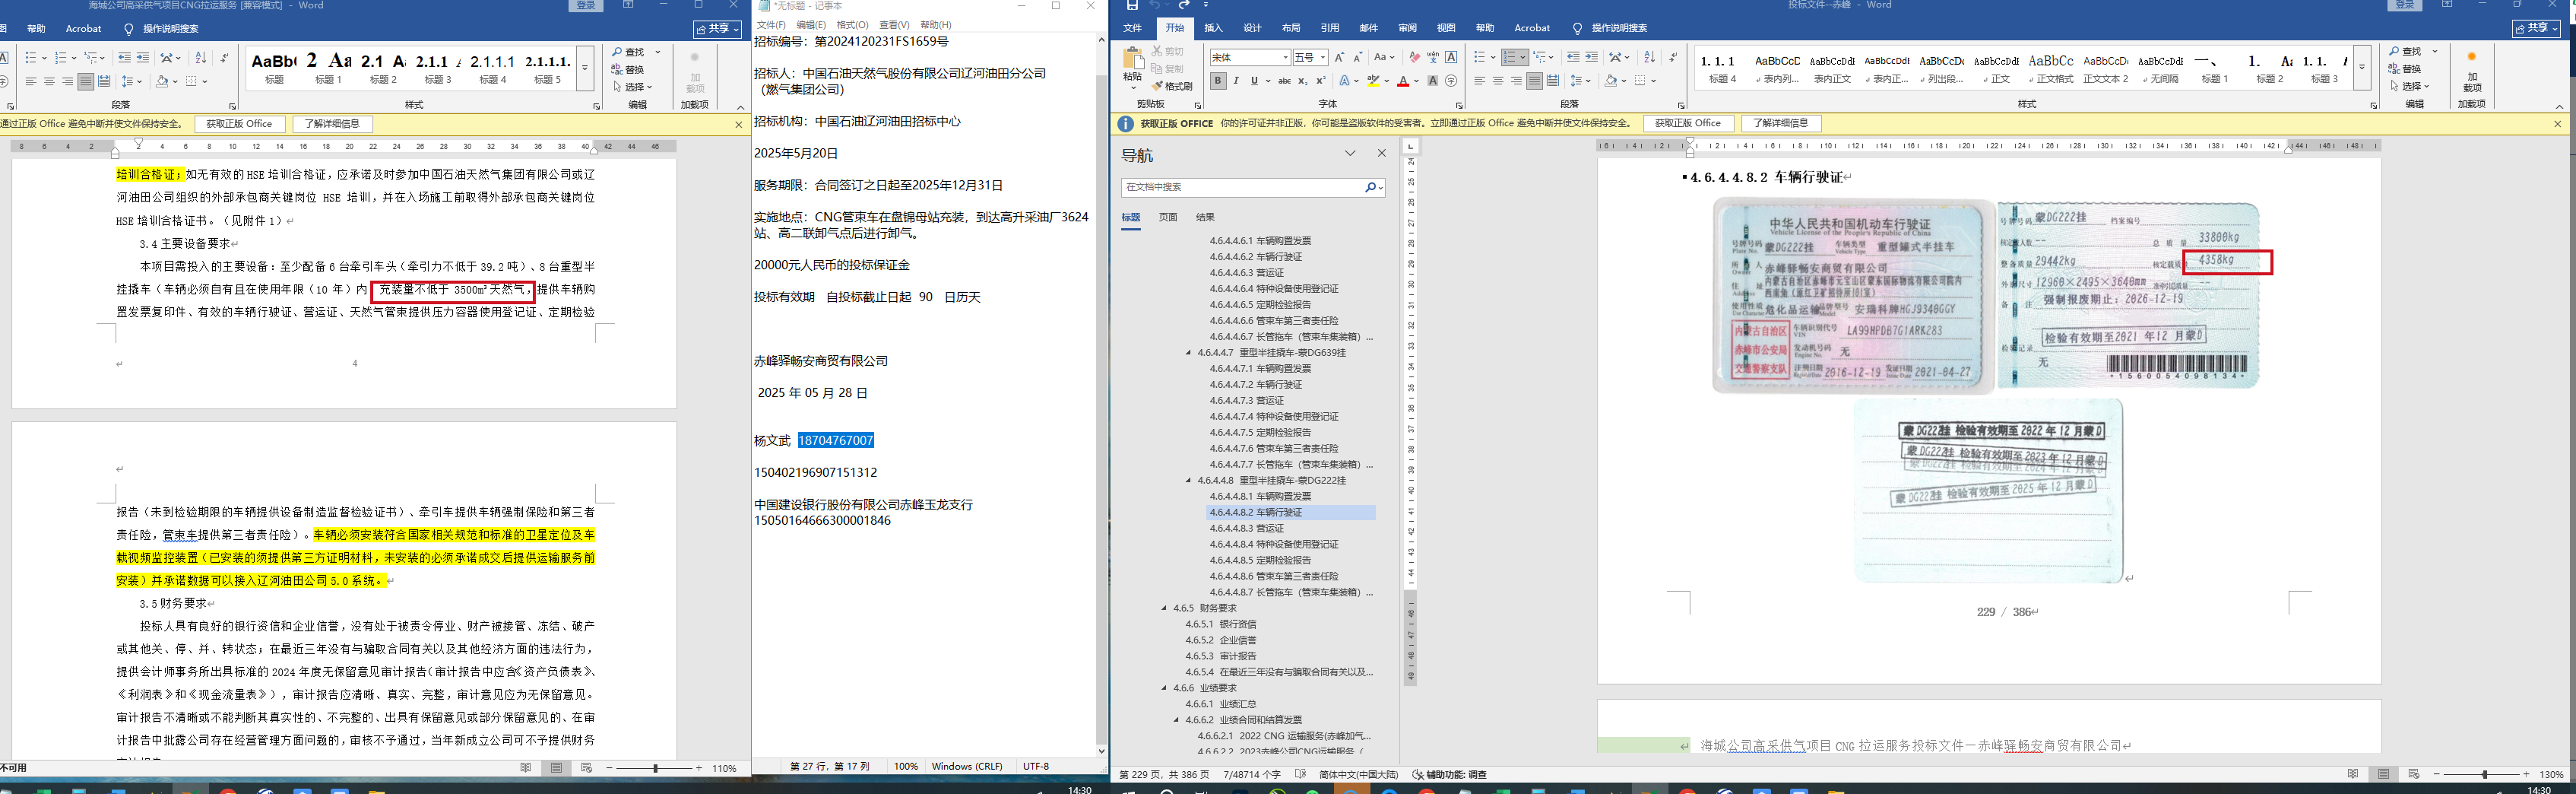Toggle justify alignment in right Word window

point(1535,81)
